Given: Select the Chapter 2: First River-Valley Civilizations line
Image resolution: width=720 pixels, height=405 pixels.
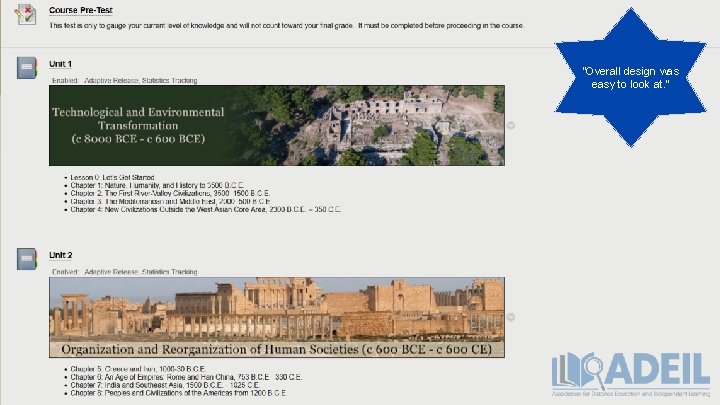Looking at the screenshot, I should [x=170, y=193].
